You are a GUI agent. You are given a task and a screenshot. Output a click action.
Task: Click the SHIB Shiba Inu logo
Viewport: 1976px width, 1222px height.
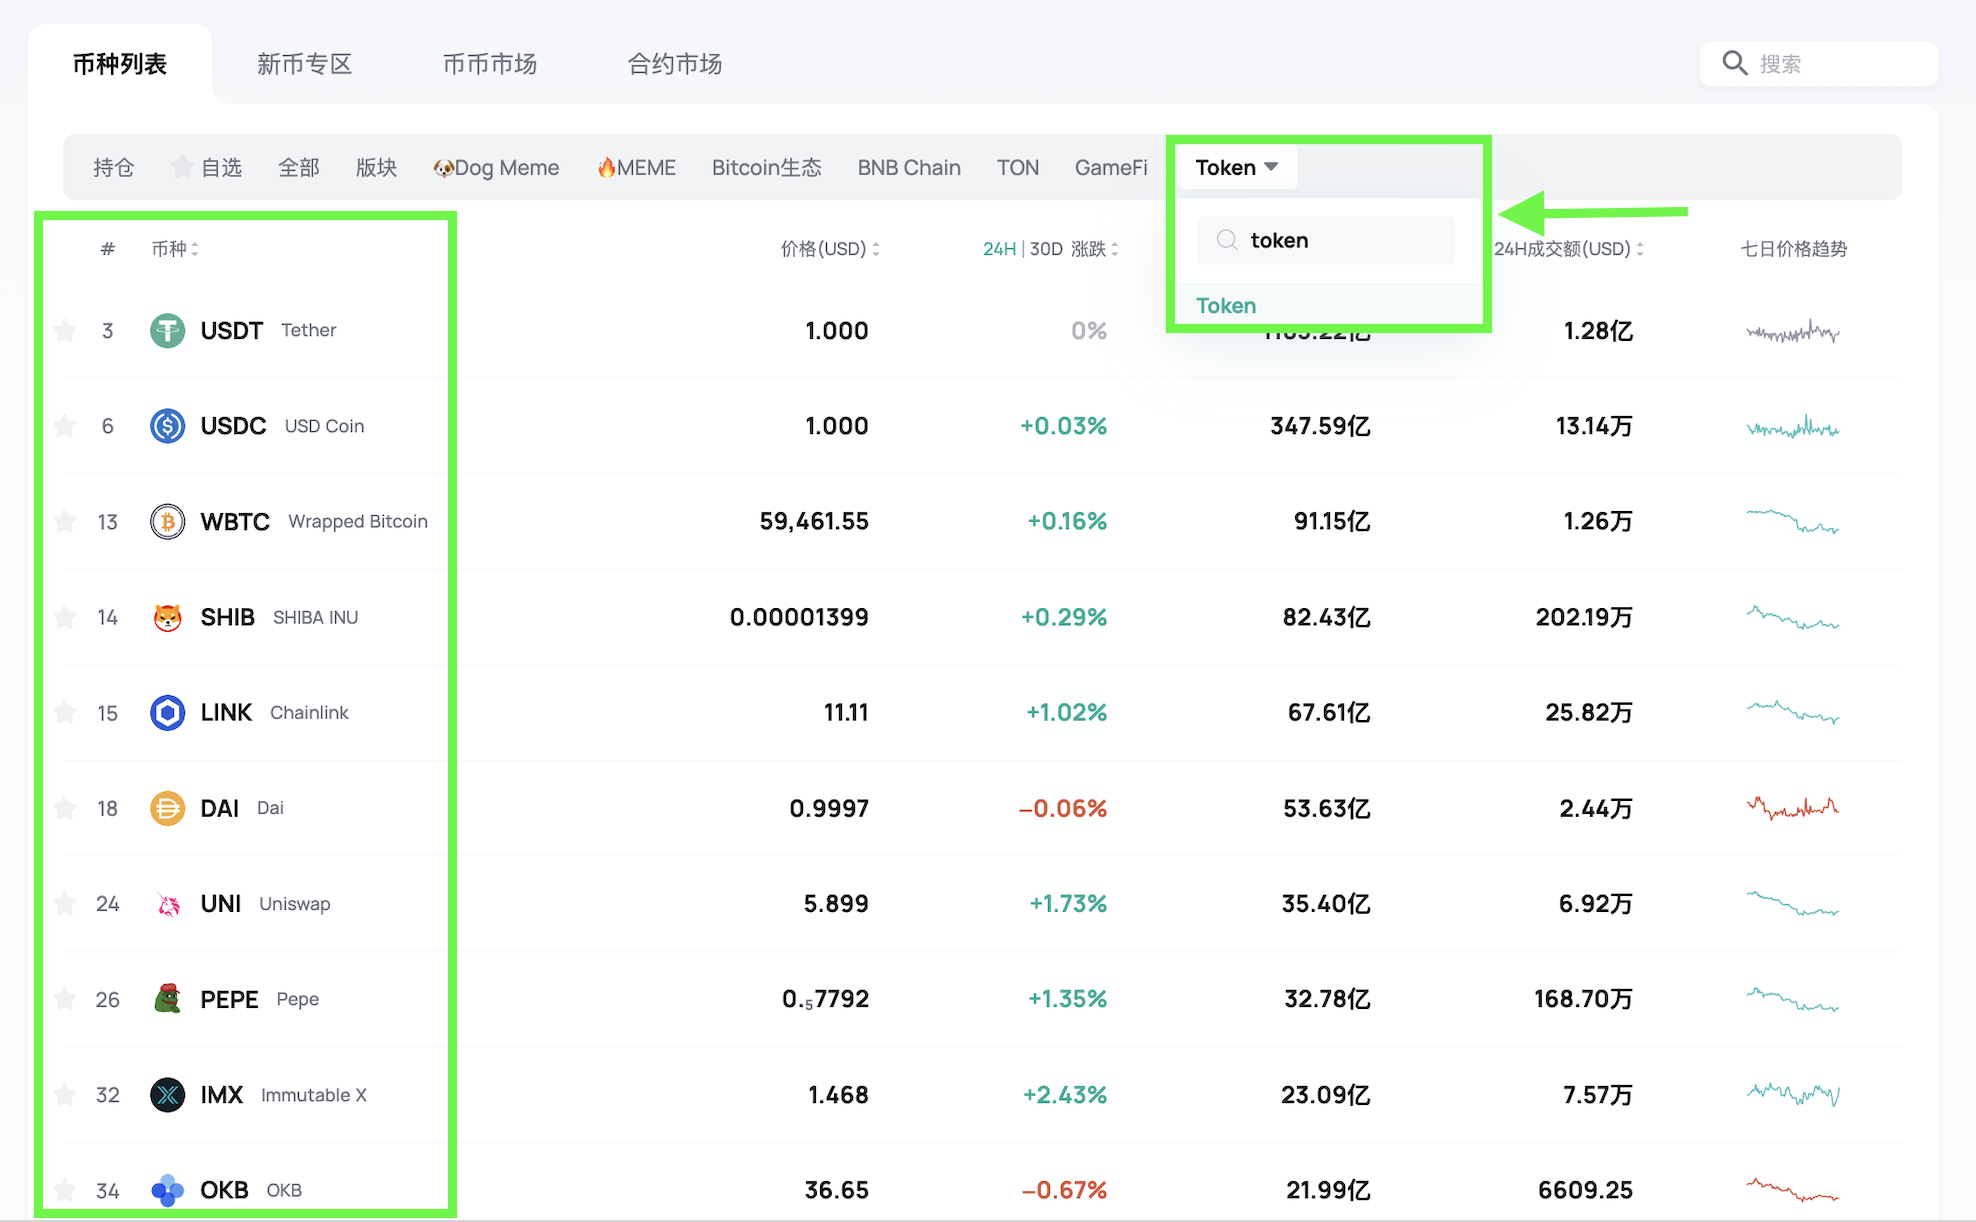pyautogui.click(x=167, y=617)
